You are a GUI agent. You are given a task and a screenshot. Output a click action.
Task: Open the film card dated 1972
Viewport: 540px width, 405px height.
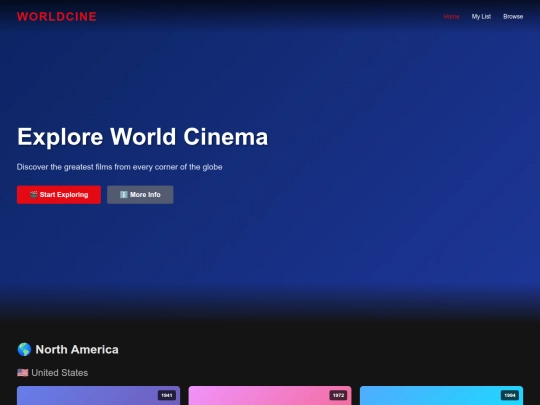pos(270,395)
